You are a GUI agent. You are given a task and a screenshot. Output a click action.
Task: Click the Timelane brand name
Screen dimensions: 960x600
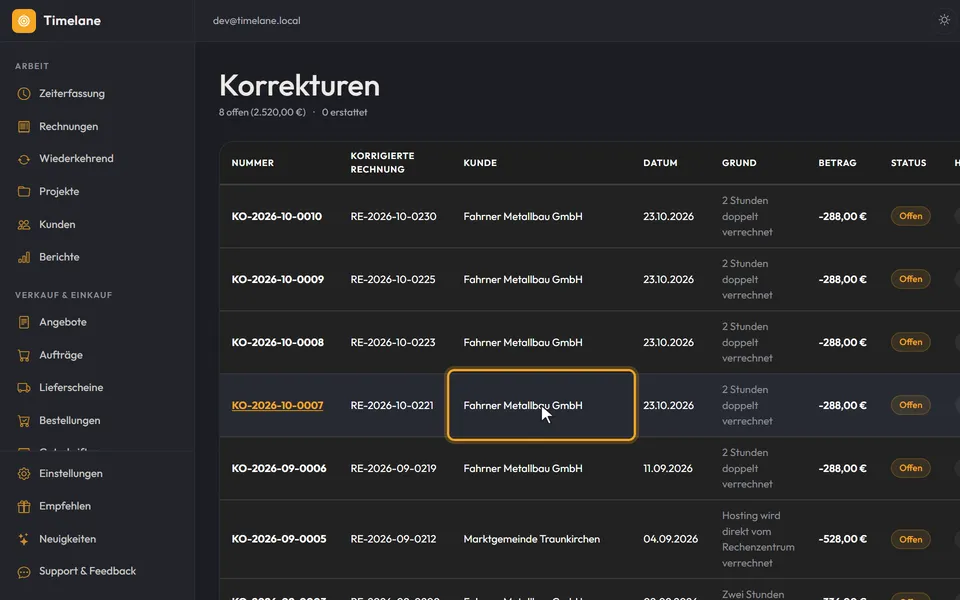tap(72, 21)
